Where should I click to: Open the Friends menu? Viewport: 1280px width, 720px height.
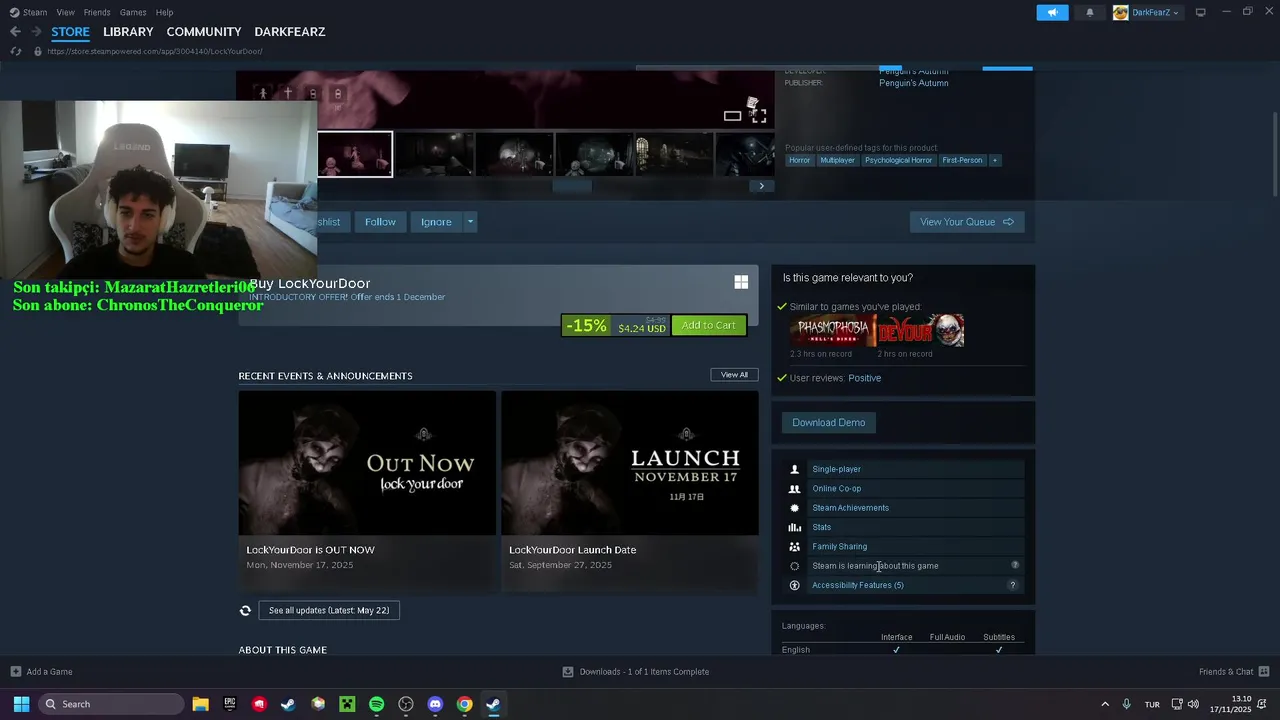(x=97, y=12)
